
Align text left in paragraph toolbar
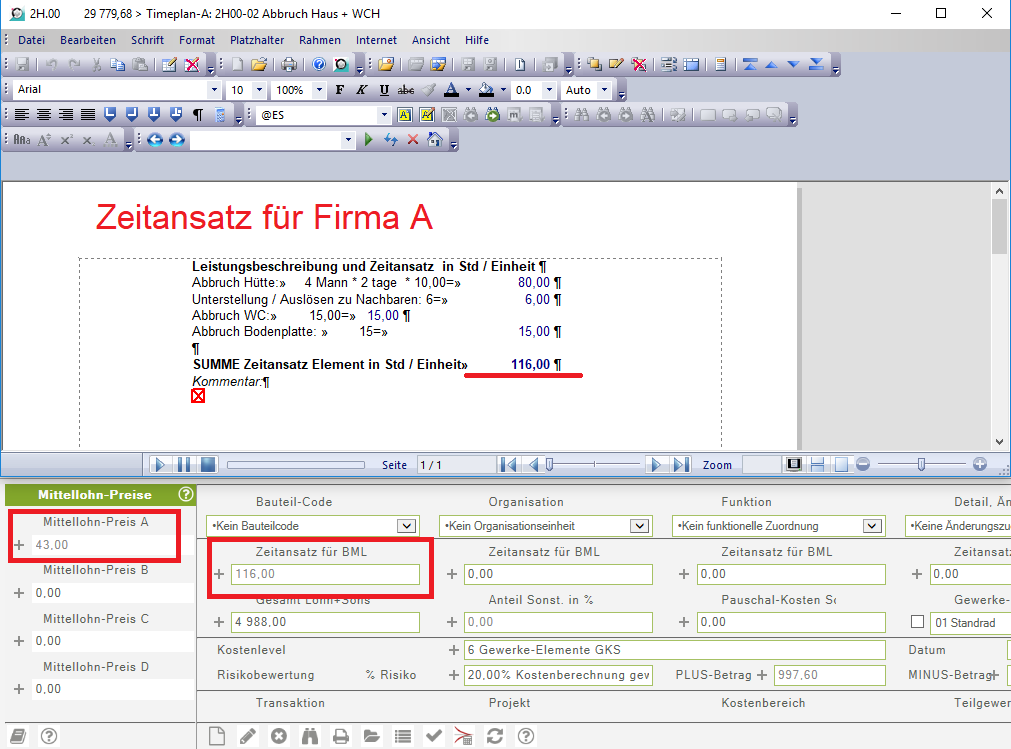[x=22, y=115]
